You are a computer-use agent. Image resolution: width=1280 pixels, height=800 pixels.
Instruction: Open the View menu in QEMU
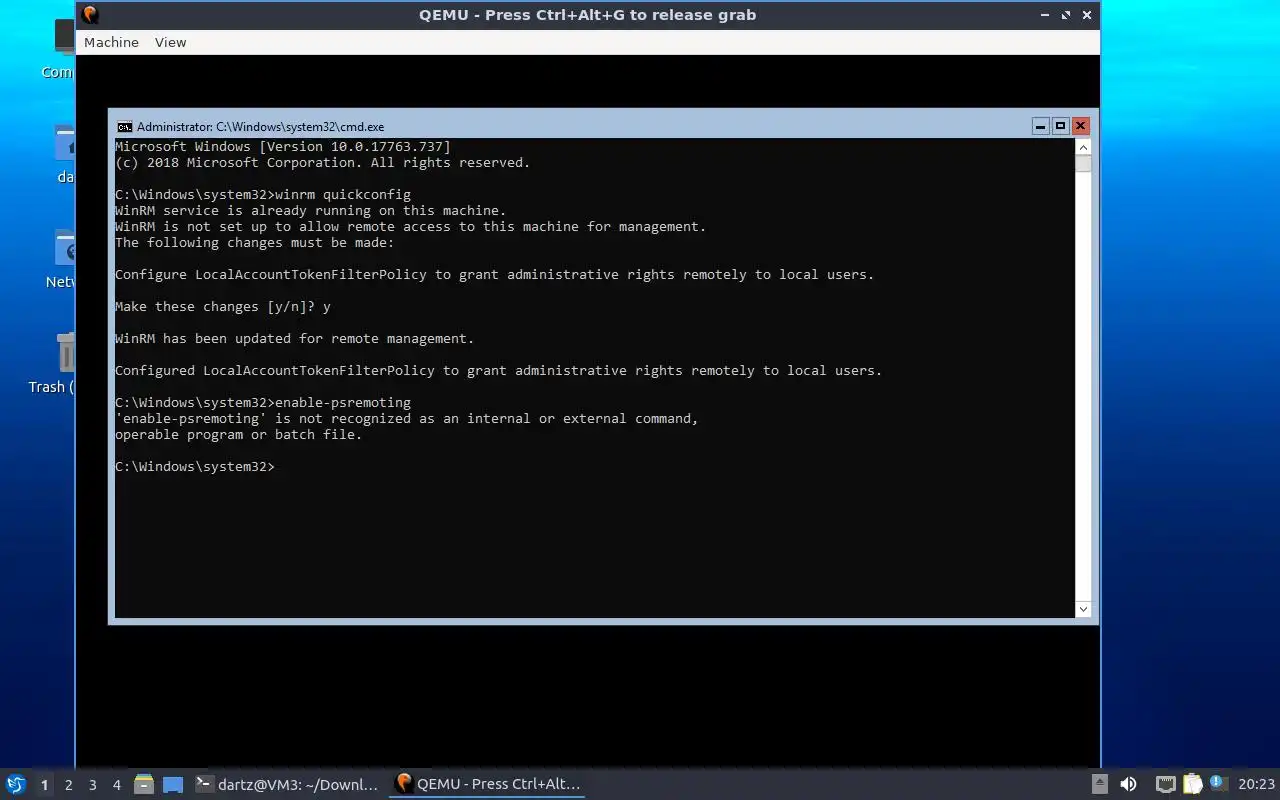point(170,42)
